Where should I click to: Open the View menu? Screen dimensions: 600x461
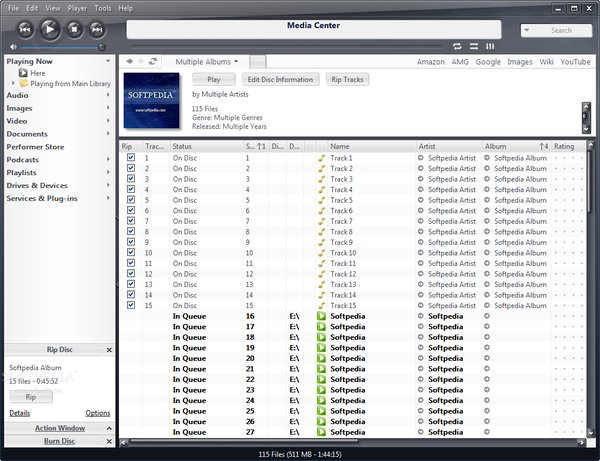point(53,8)
